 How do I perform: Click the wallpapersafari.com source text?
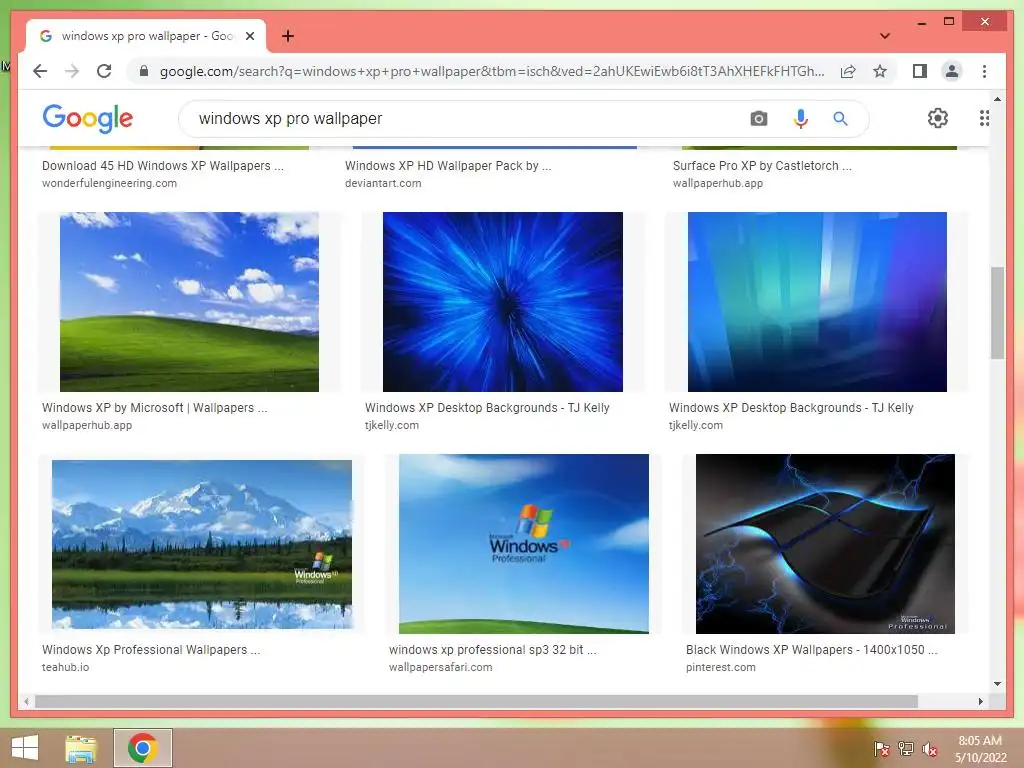pos(441,667)
